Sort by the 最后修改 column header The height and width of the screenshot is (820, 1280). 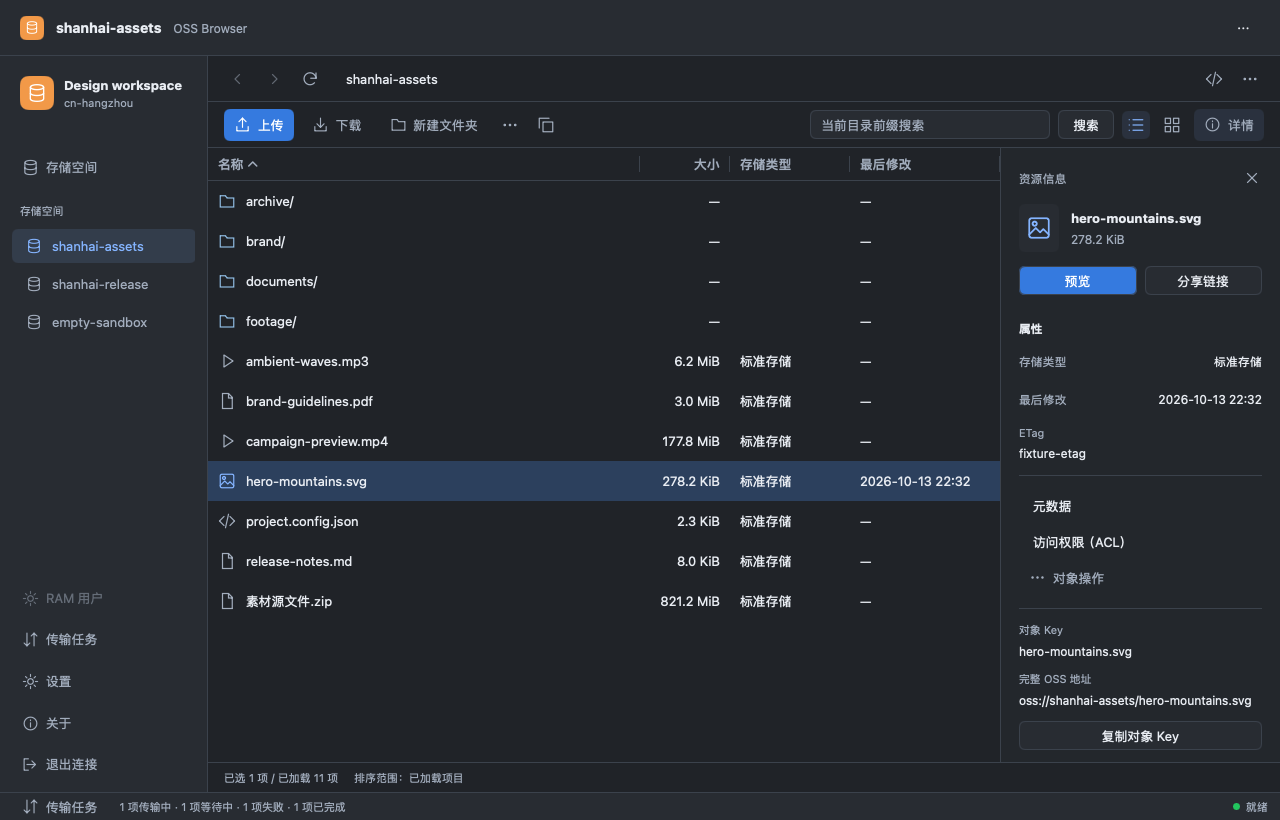(x=886, y=164)
